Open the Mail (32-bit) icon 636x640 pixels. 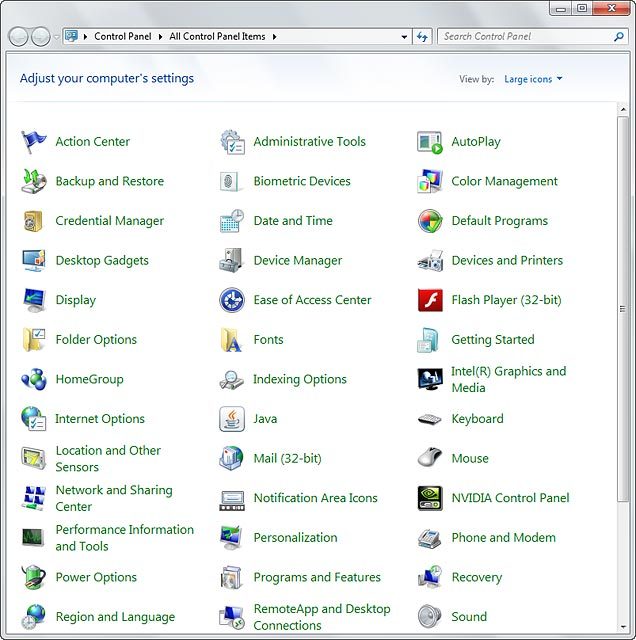231,458
